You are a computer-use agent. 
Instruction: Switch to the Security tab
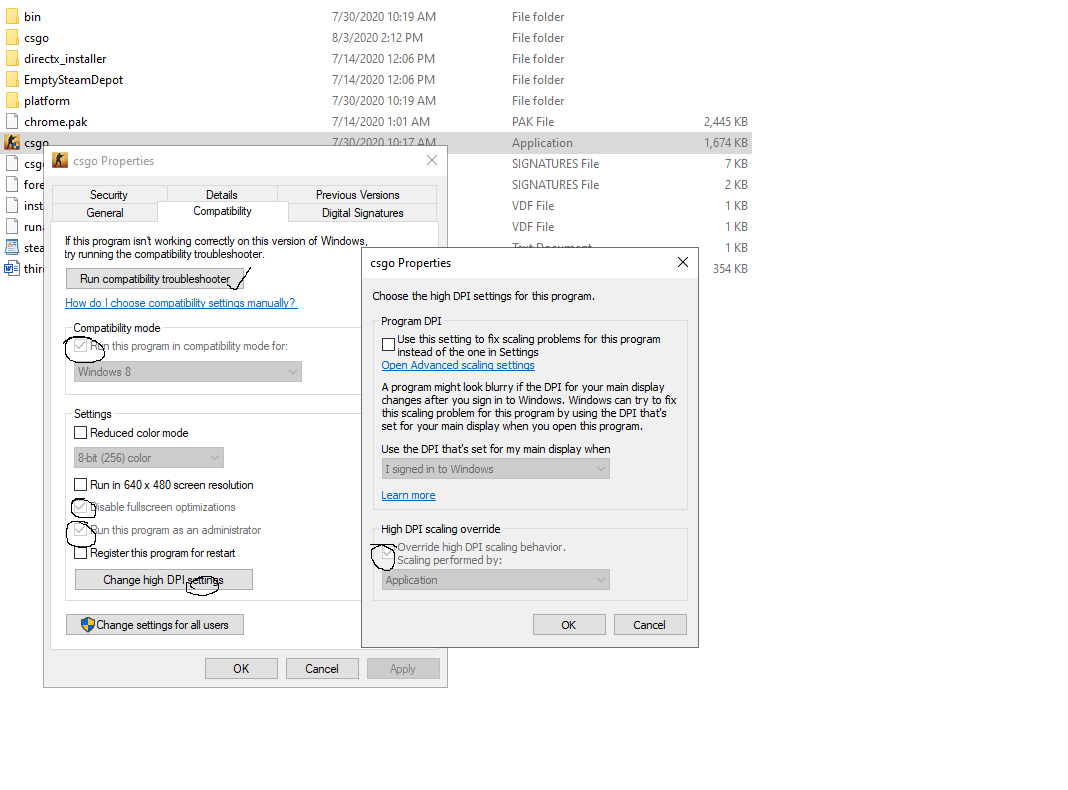(109, 195)
